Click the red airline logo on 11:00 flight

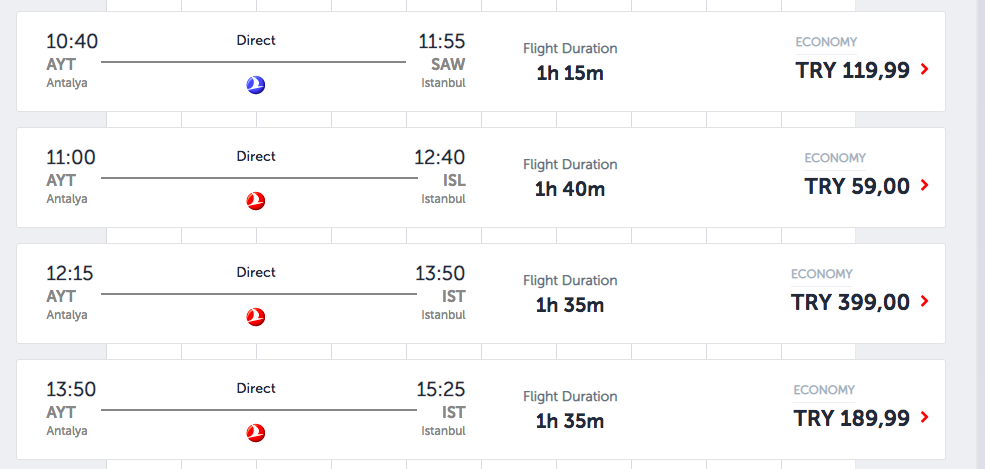256,202
